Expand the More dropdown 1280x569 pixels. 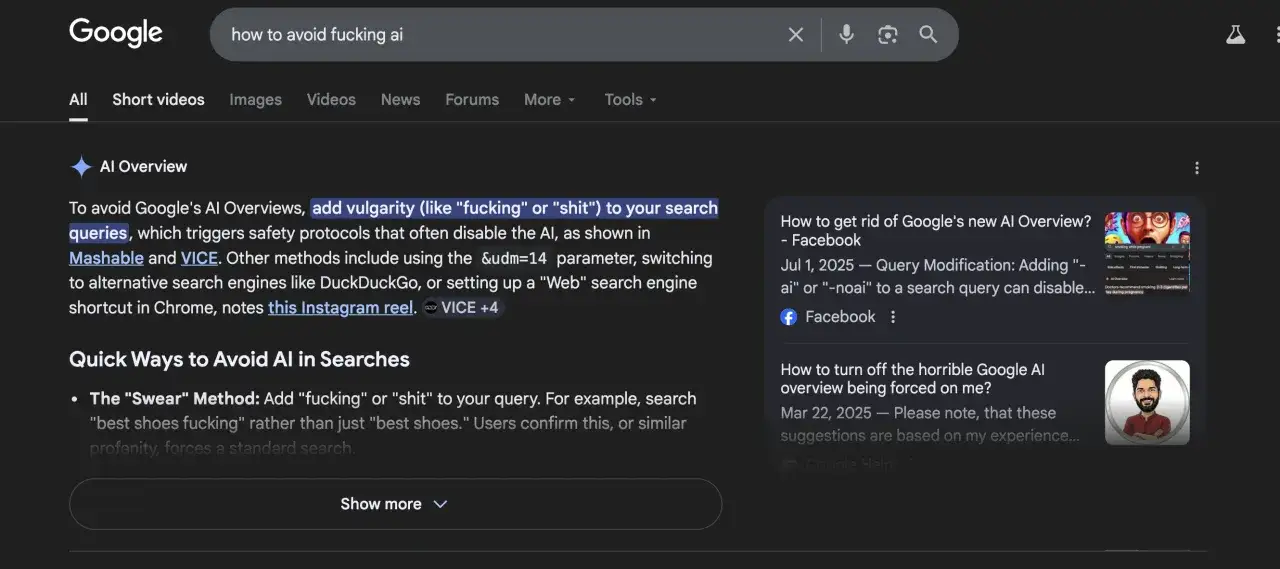click(x=550, y=100)
